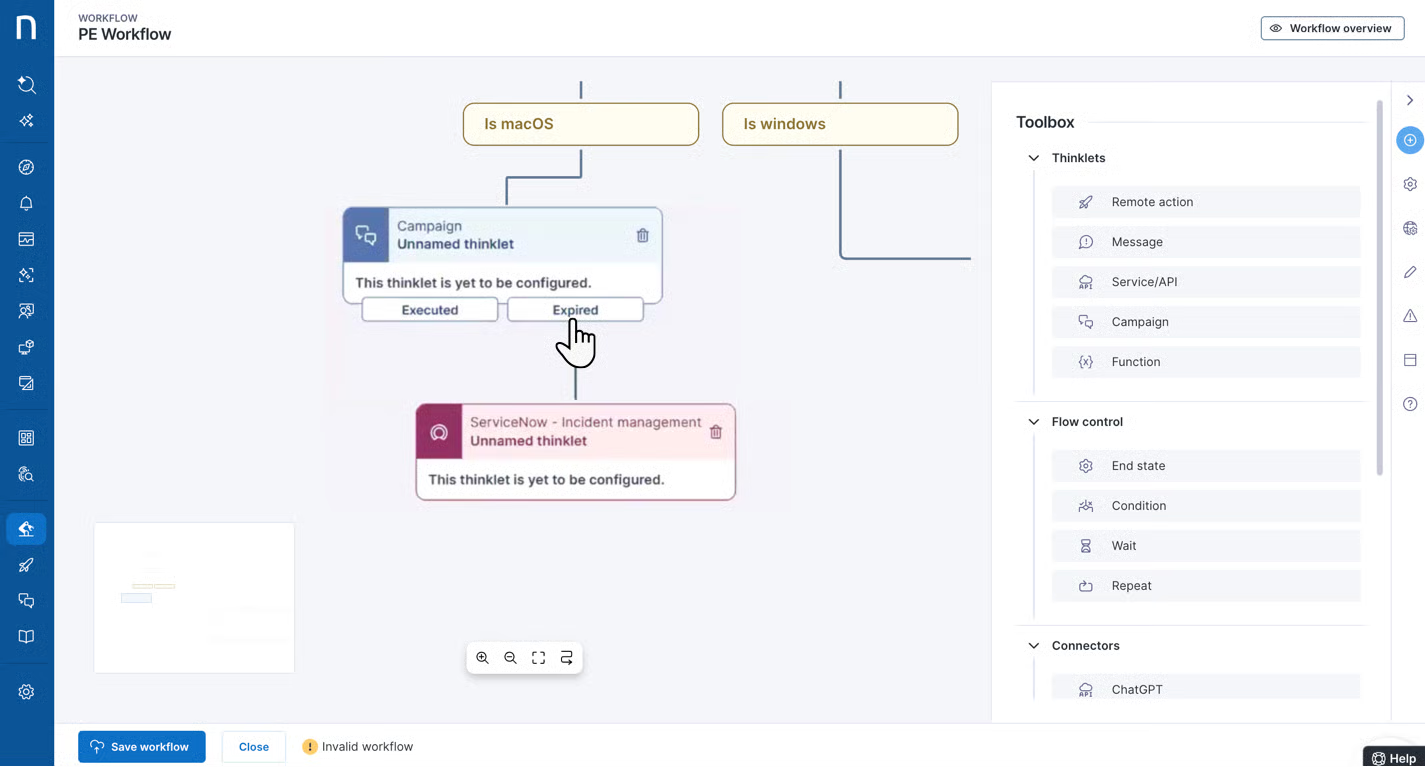Click the blue plus toolbox icon
The image size is (1425, 767).
[1410, 140]
